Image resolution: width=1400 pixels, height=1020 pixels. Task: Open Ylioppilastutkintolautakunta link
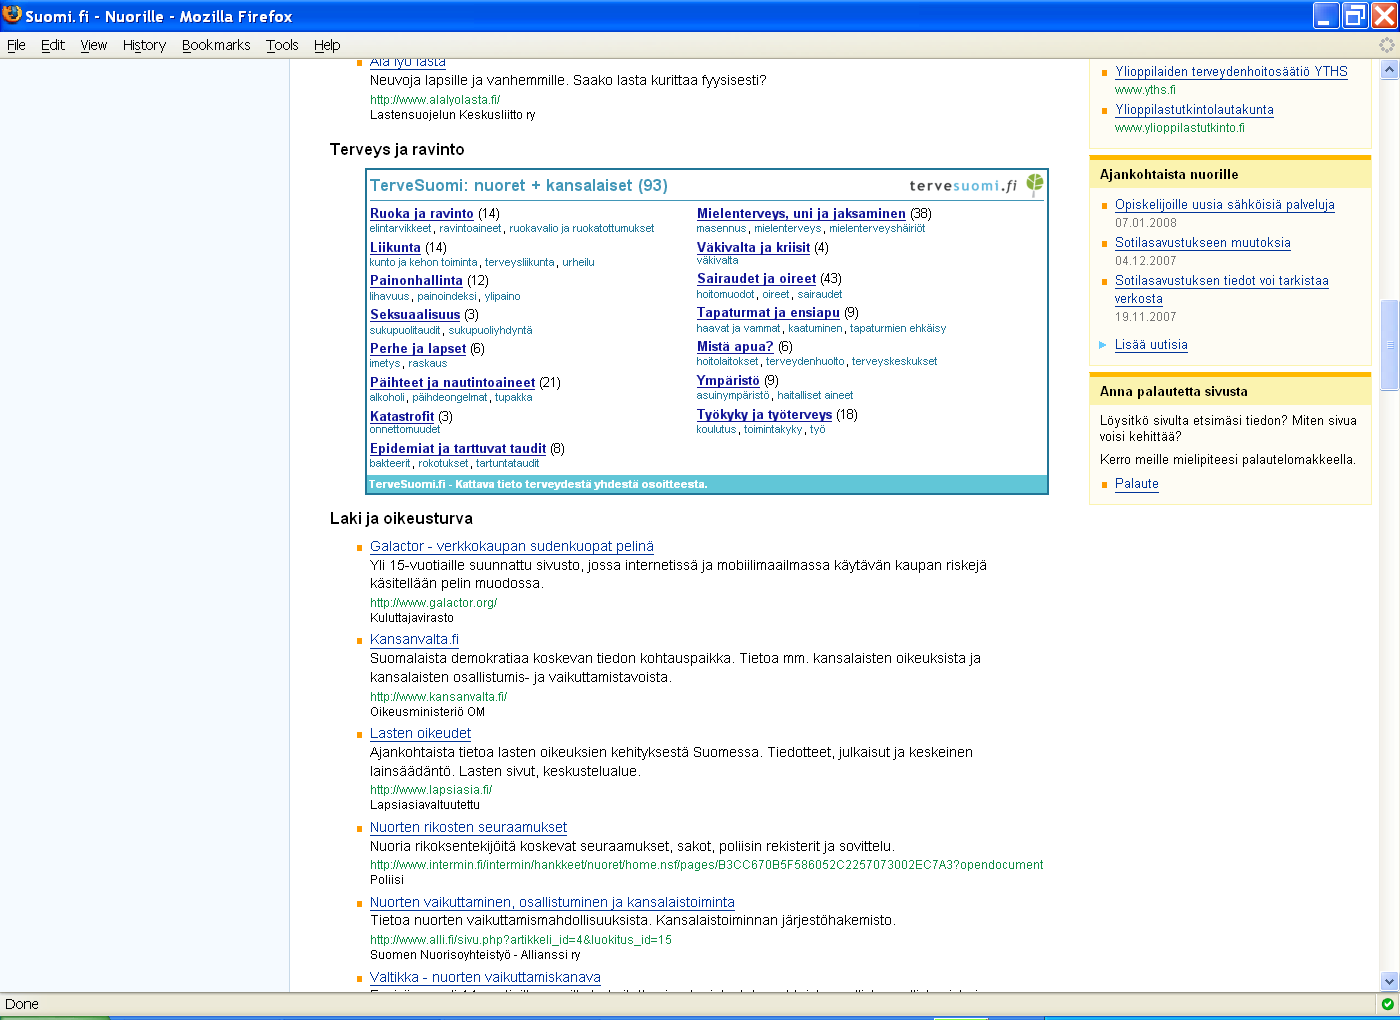click(1194, 109)
